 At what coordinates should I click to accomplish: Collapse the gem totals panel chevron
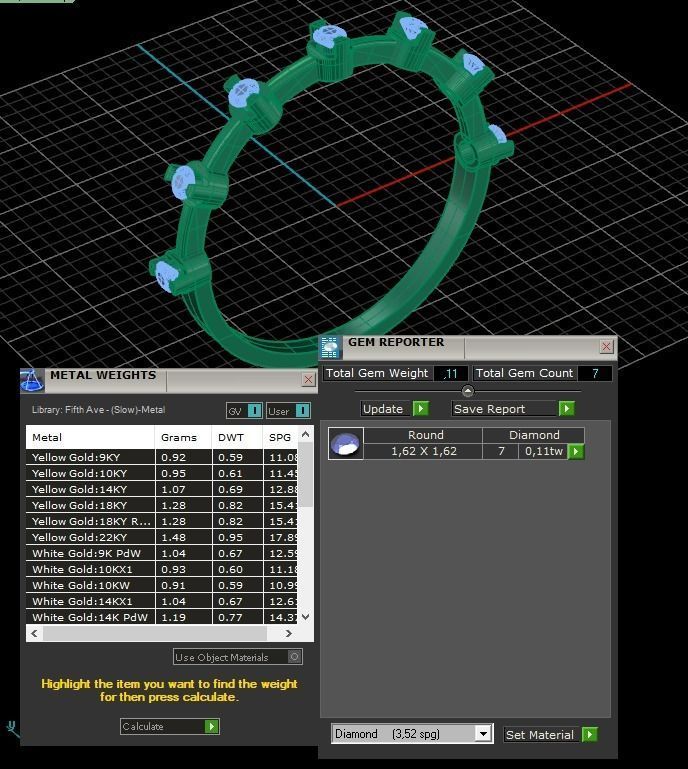(x=468, y=391)
